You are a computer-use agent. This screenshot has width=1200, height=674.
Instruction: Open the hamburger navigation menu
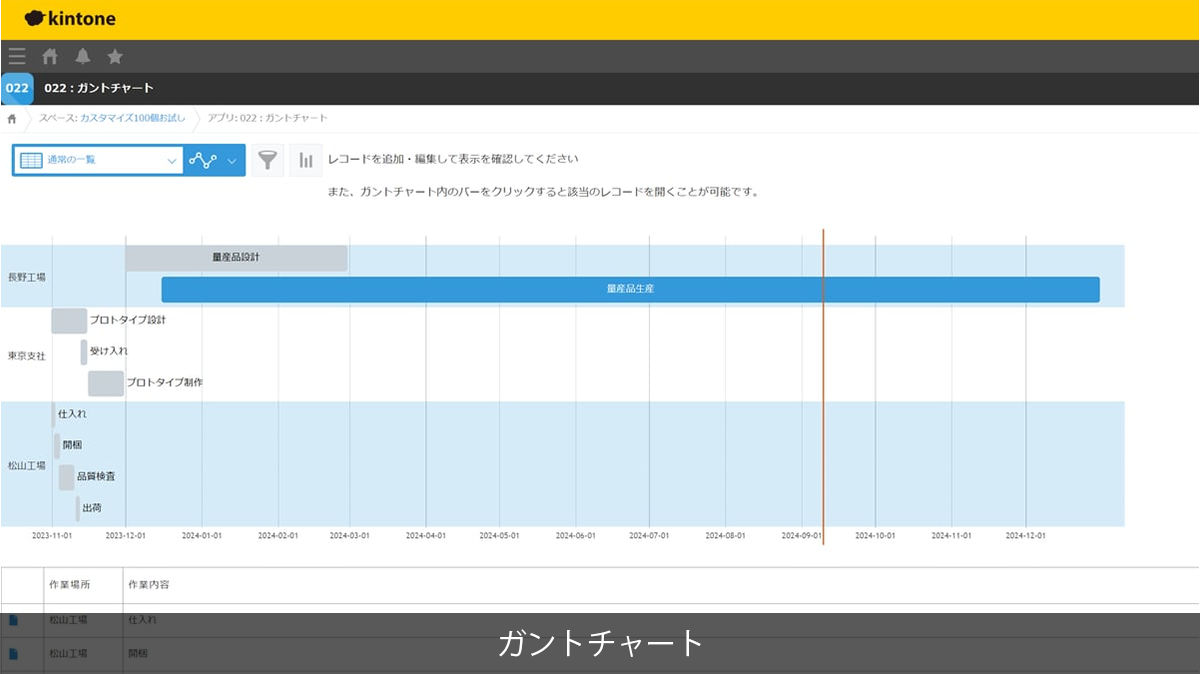click(17, 56)
